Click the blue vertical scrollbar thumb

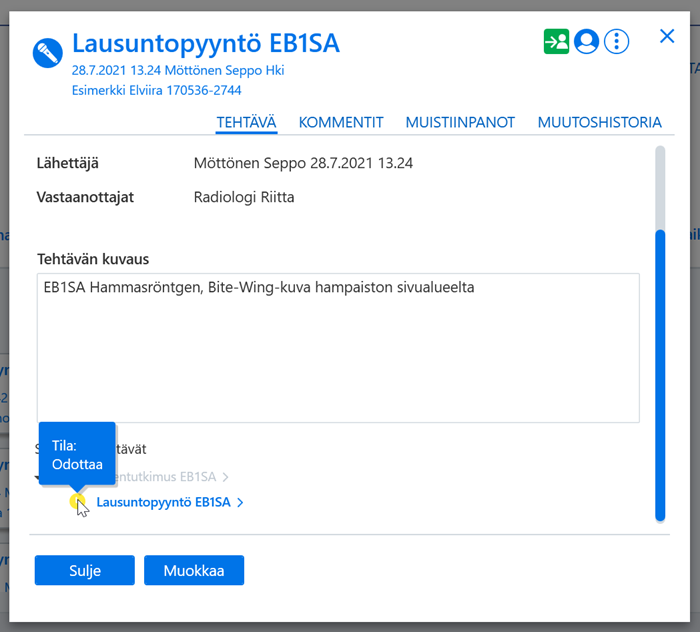coord(660,375)
